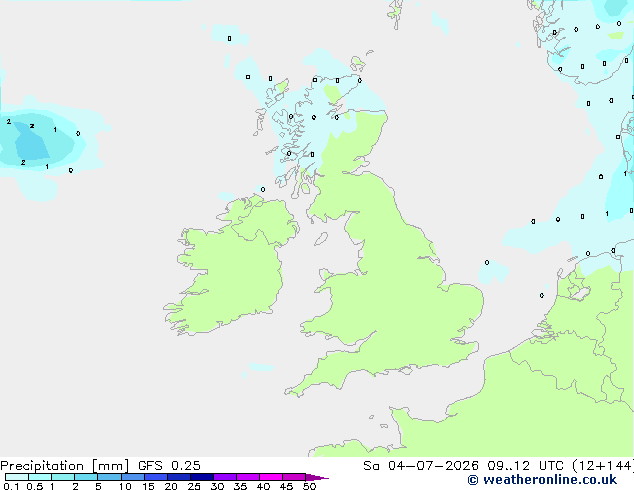Select the 40–45 mm magenta legend swatch

271,477
